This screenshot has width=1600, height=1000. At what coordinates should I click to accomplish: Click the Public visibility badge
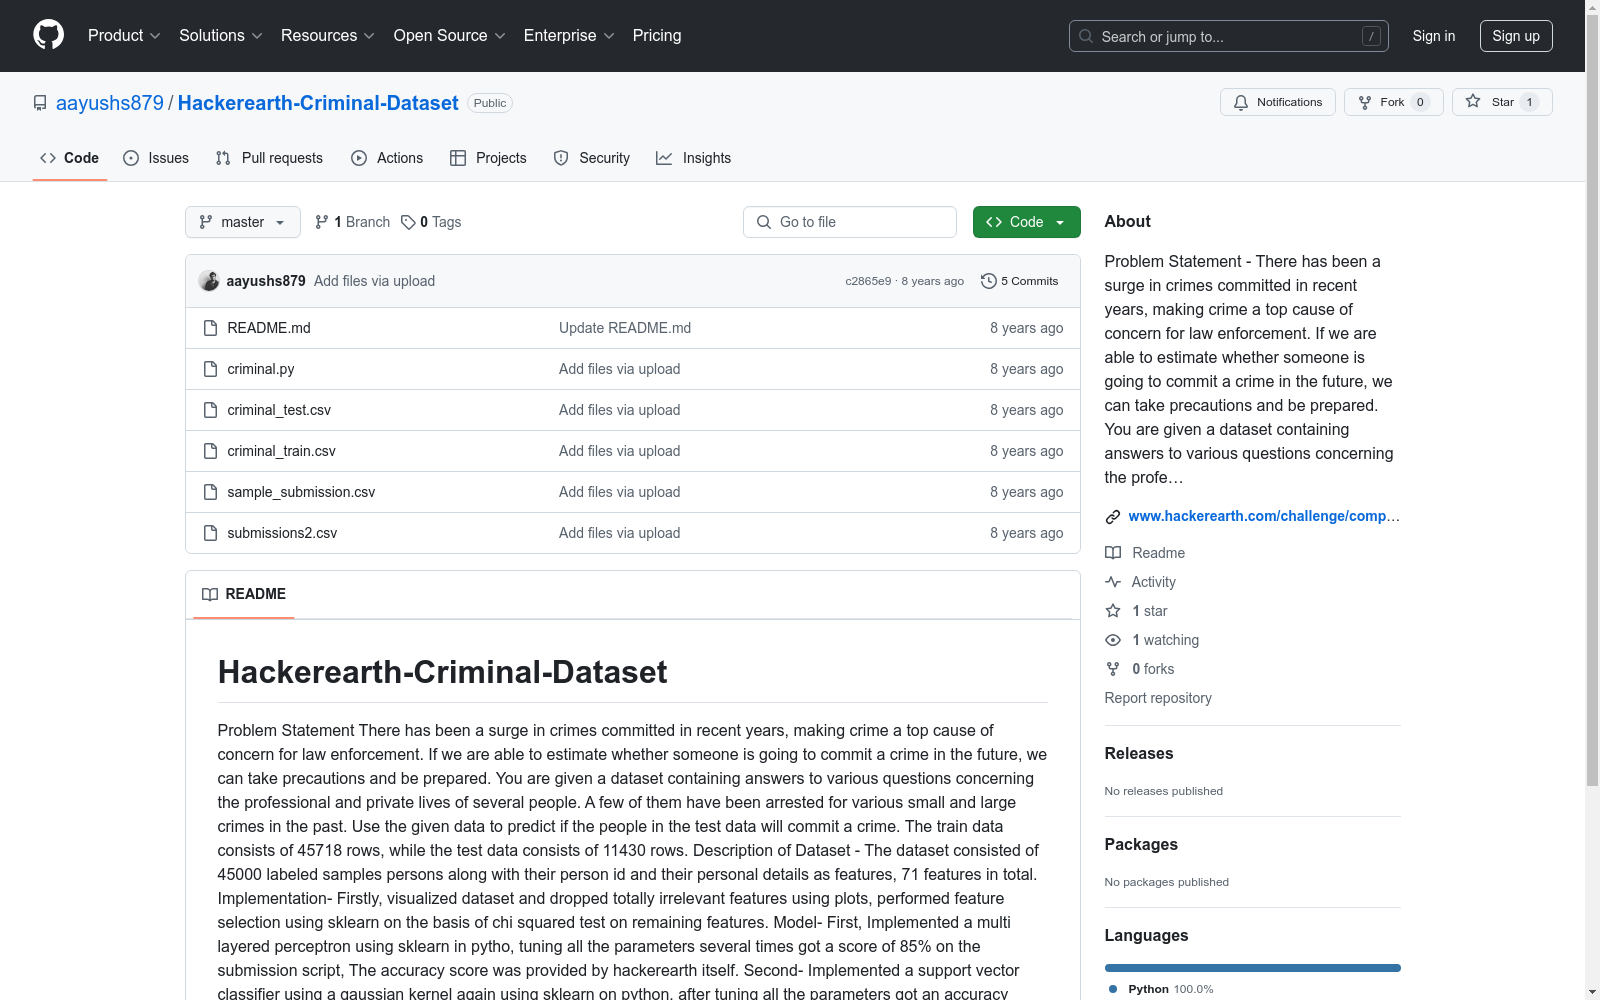[490, 103]
